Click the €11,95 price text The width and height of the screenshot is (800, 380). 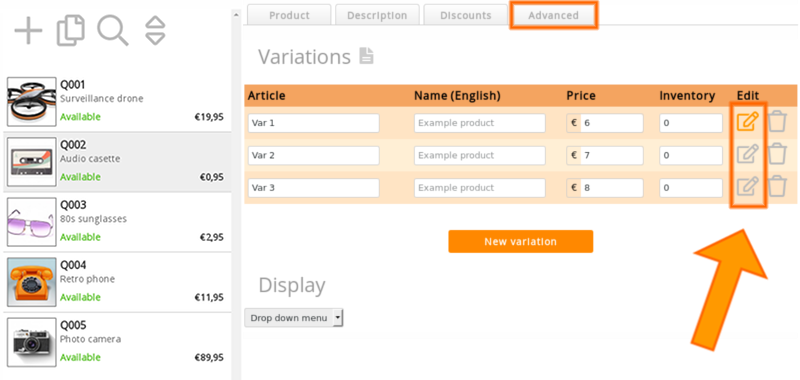click(x=209, y=297)
